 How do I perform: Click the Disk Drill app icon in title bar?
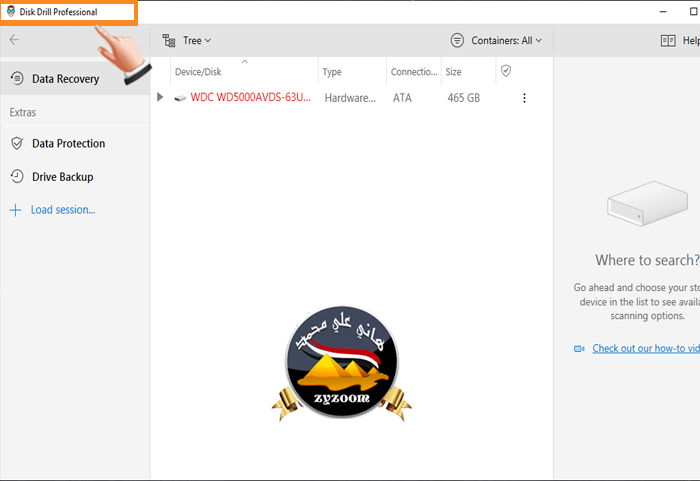[x=11, y=12]
